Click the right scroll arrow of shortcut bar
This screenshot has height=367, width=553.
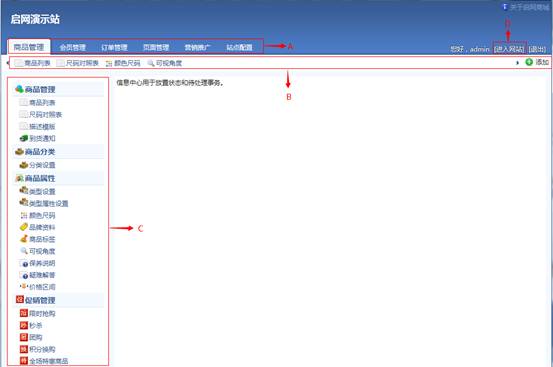[518, 63]
